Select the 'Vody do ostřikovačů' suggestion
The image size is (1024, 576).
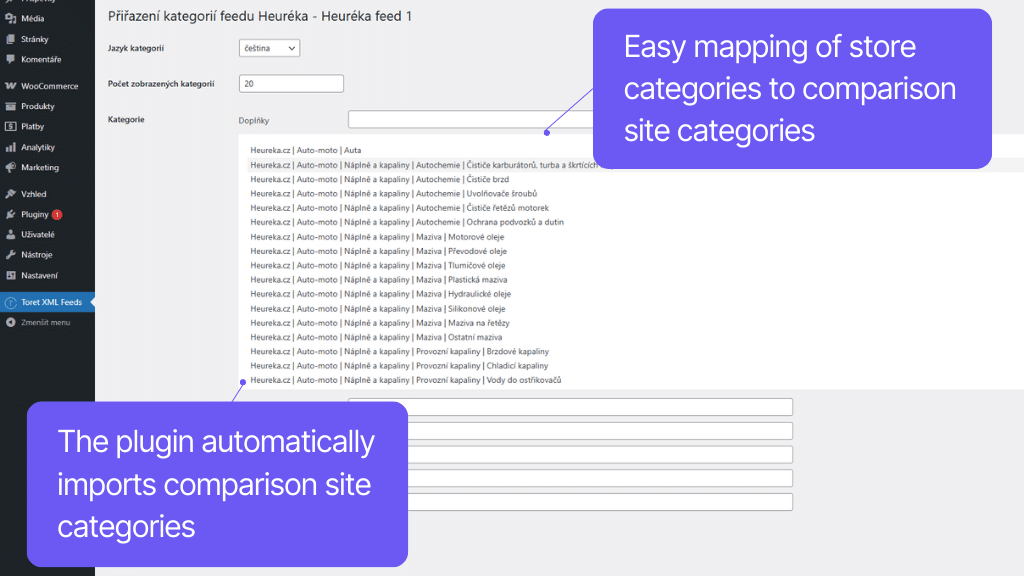point(406,381)
